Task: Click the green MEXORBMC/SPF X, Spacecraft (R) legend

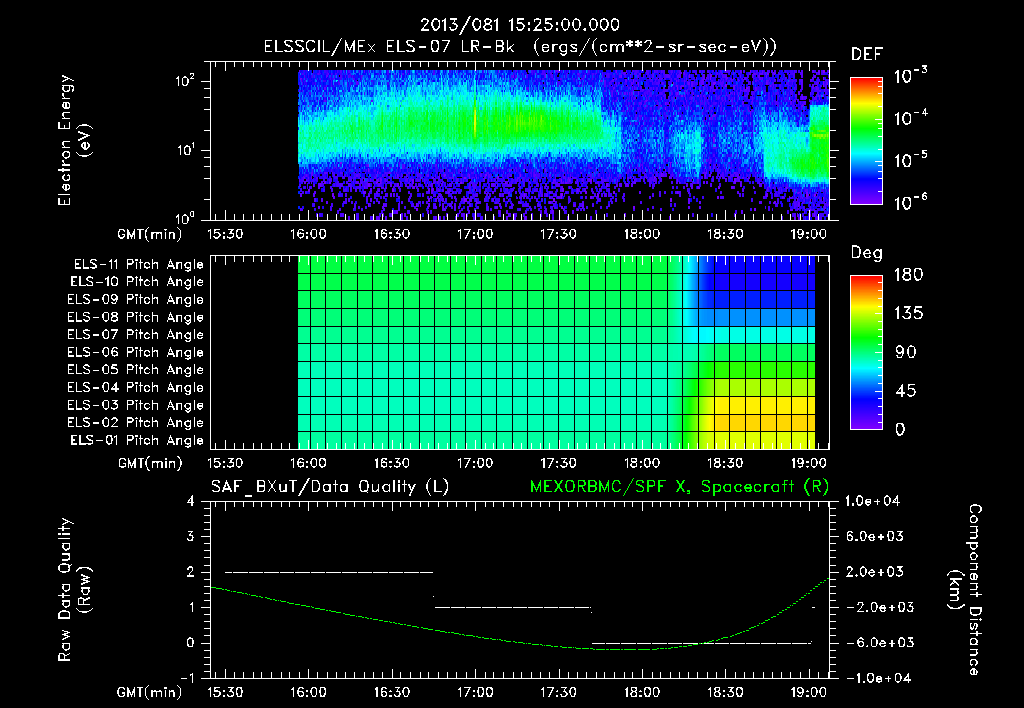Action: pyautogui.click(x=679, y=487)
